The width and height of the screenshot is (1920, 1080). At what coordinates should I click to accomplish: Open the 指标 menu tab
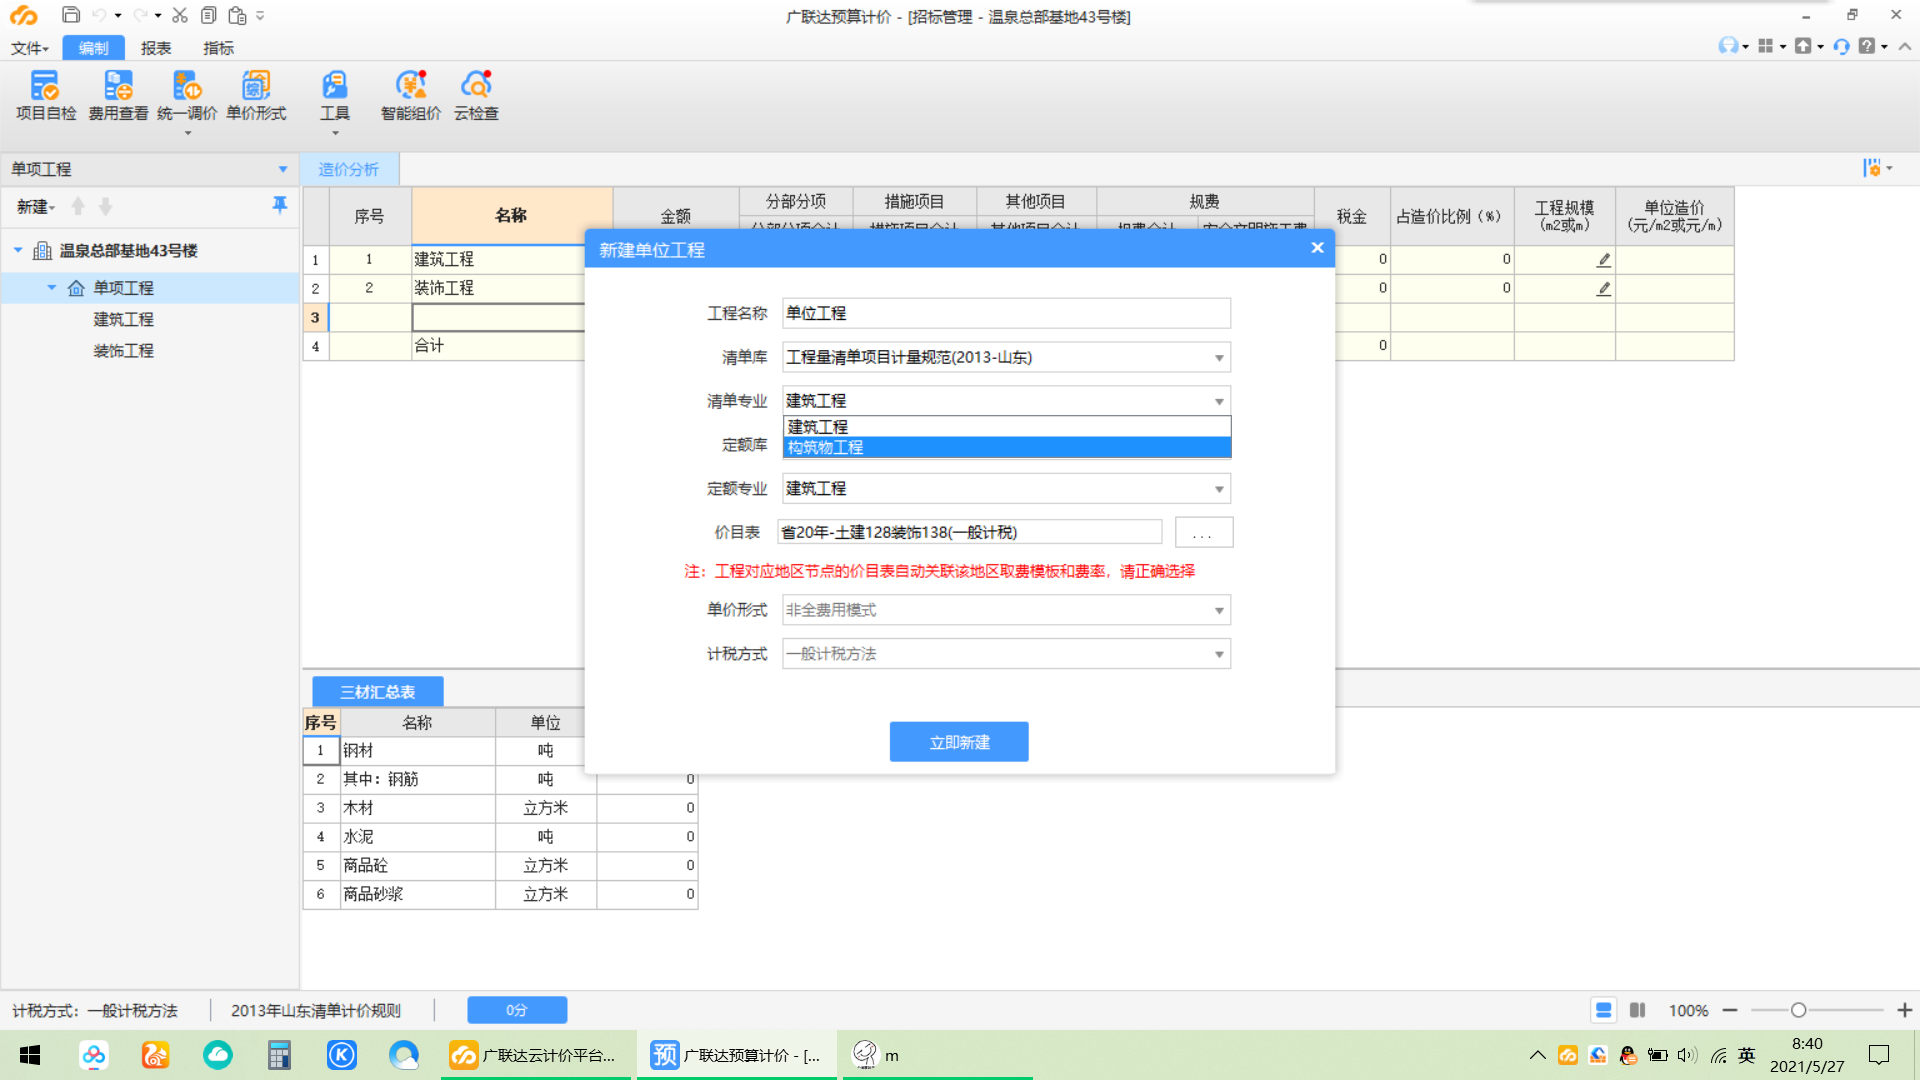click(x=218, y=48)
